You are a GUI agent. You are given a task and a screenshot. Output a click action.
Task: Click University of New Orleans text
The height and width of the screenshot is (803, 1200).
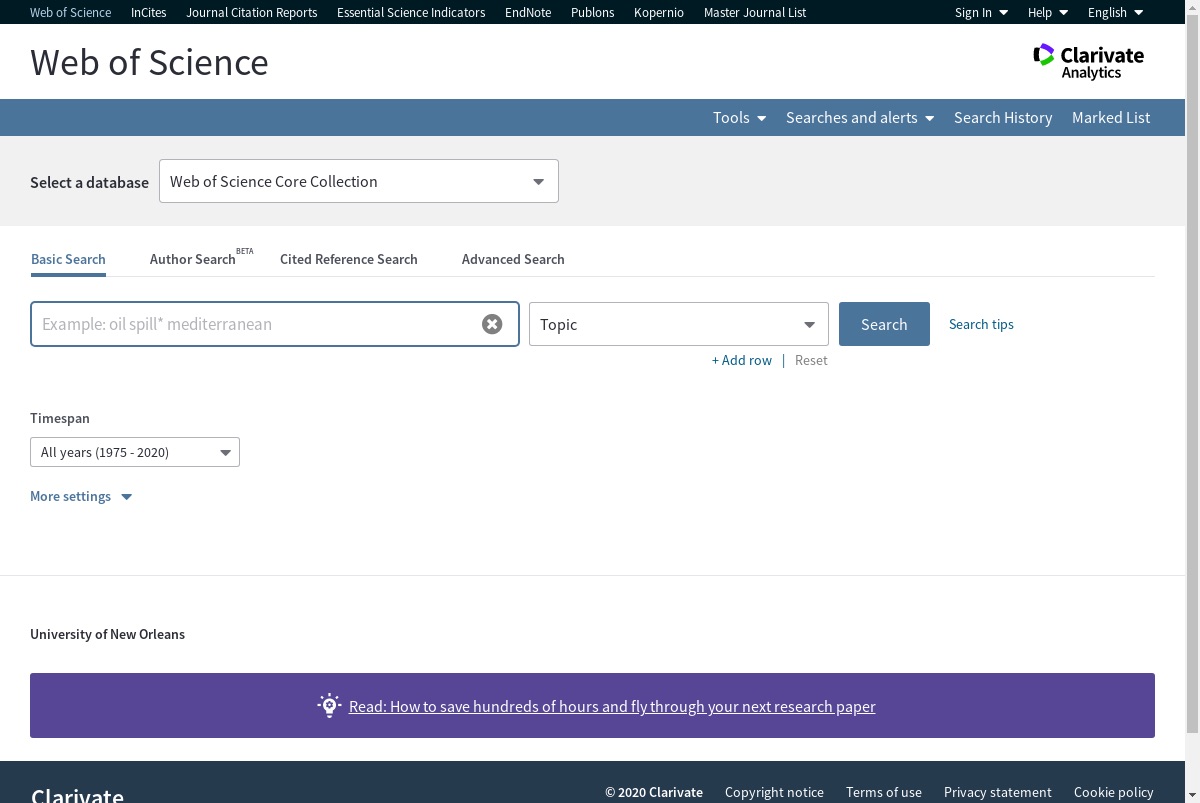pyautogui.click(x=108, y=634)
